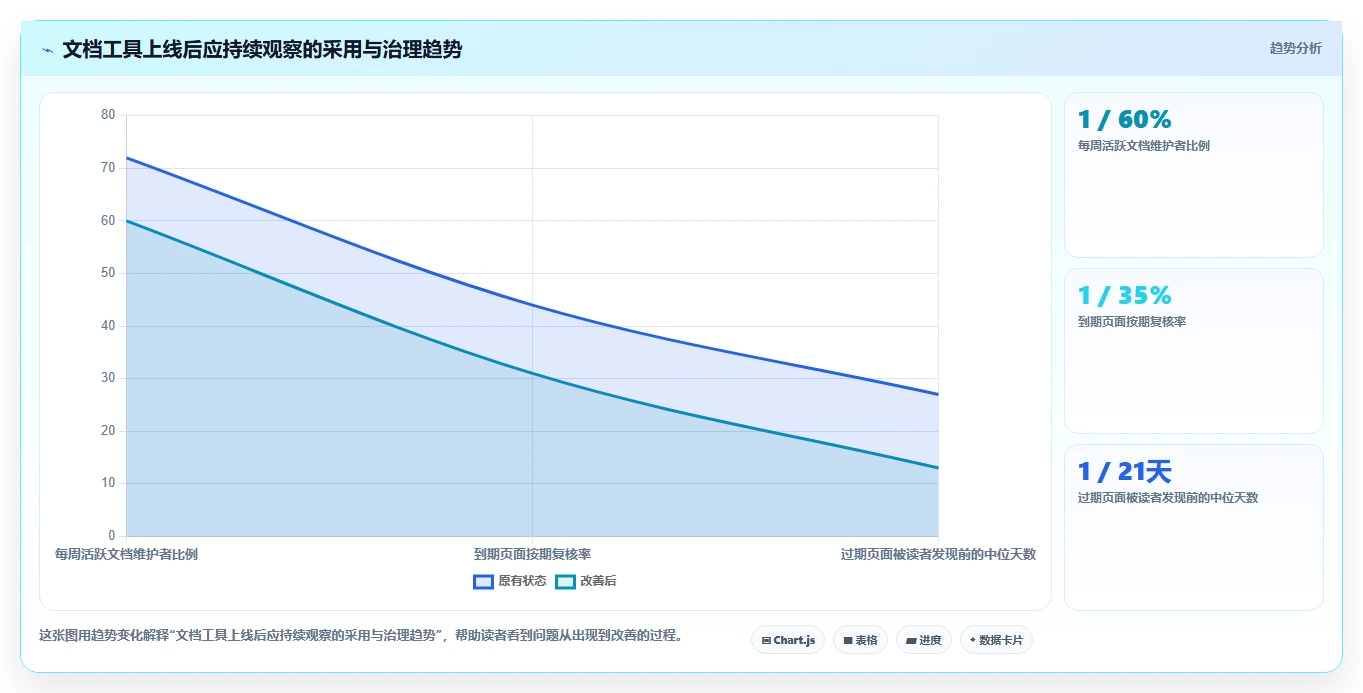Click the blue line start point at 72
The width and height of the screenshot is (1363, 693).
click(x=127, y=157)
